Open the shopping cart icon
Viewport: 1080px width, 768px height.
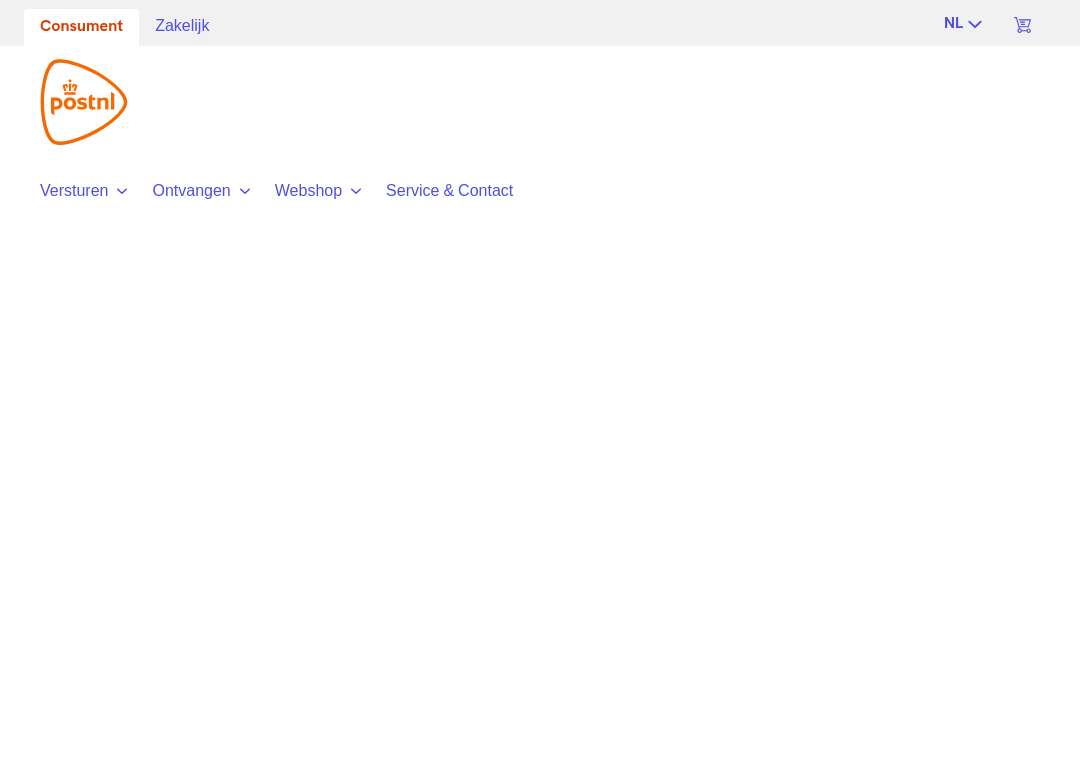coord(1022,25)
